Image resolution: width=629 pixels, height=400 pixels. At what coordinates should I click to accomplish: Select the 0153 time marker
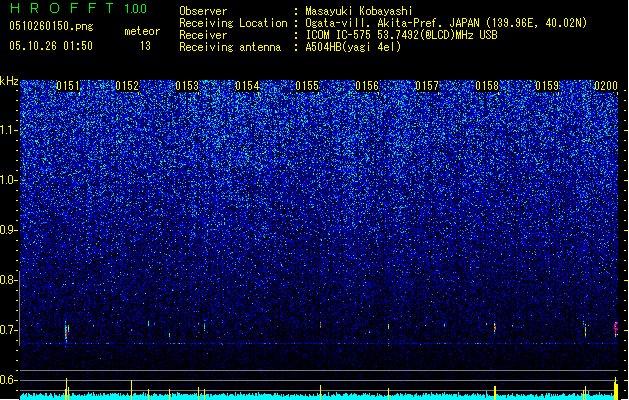[187, 86]
